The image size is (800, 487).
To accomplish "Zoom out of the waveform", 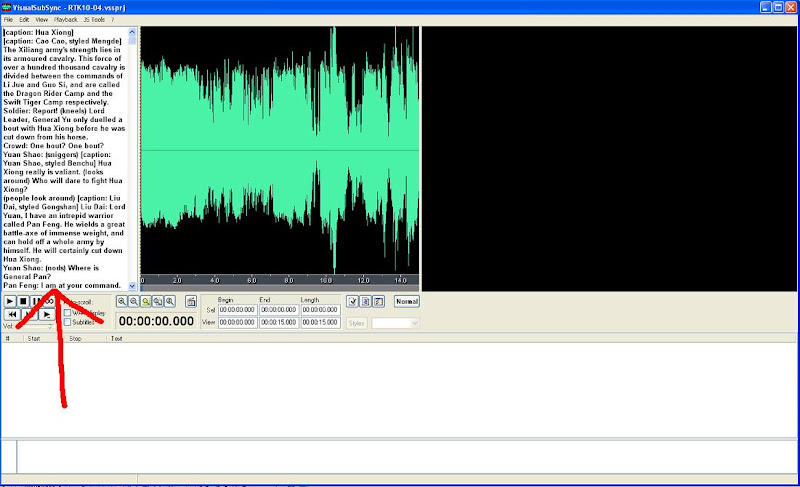I will [x=134, y=301].
